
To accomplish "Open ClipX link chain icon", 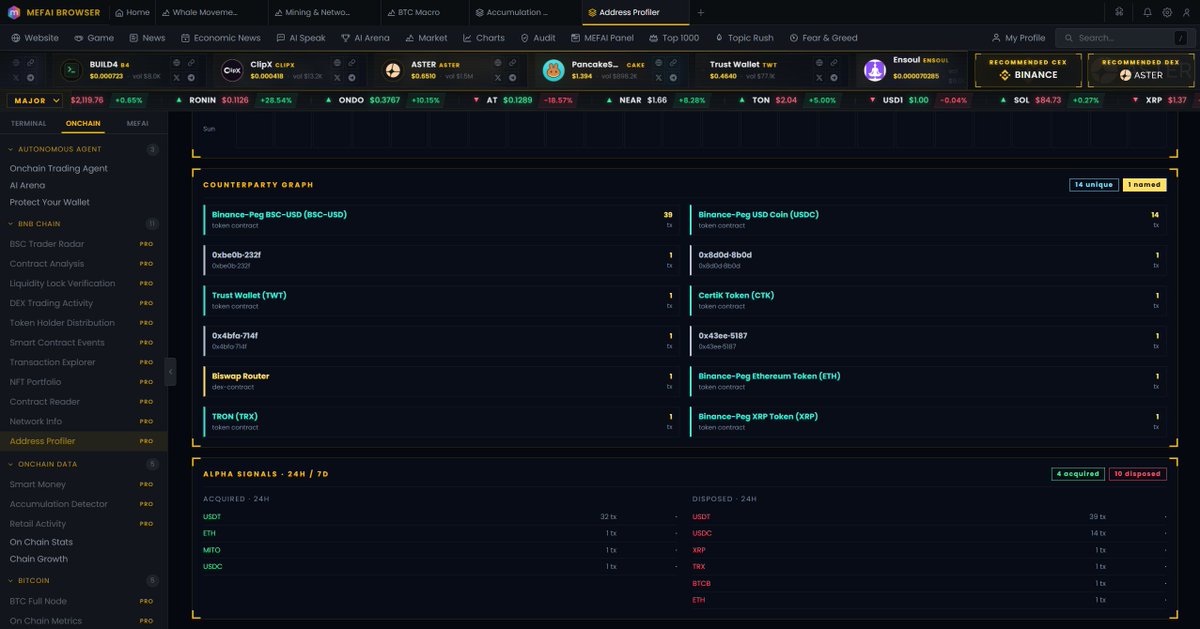I will 352,63.
